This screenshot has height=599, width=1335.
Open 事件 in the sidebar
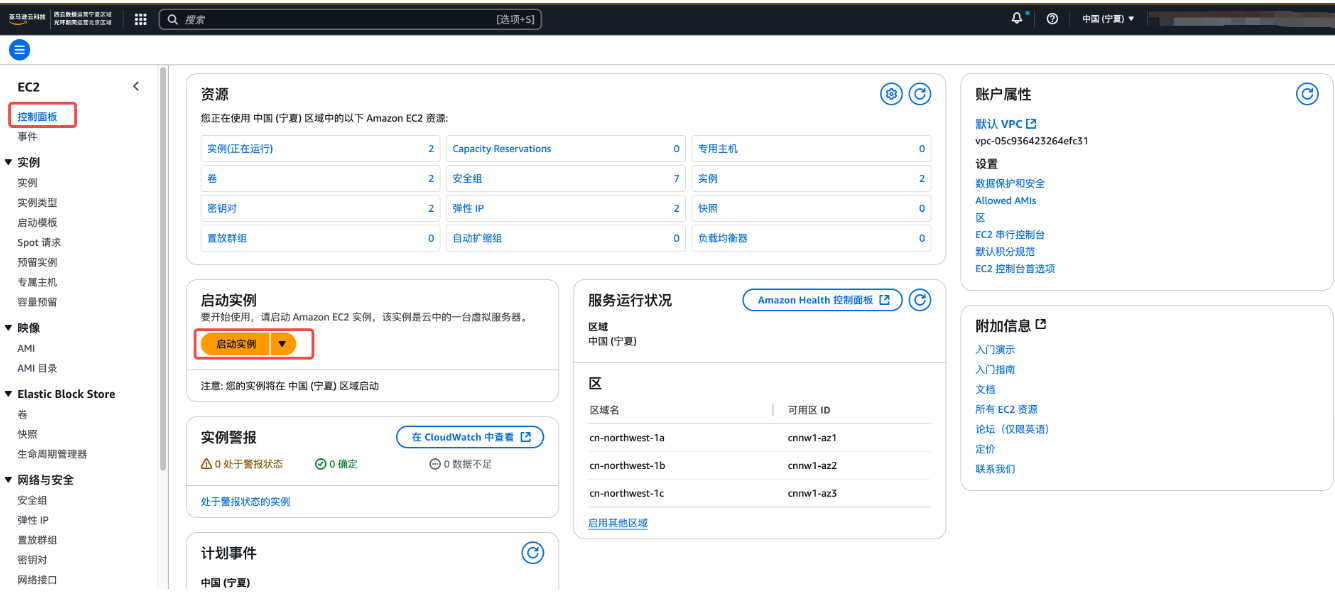point(27,137)
